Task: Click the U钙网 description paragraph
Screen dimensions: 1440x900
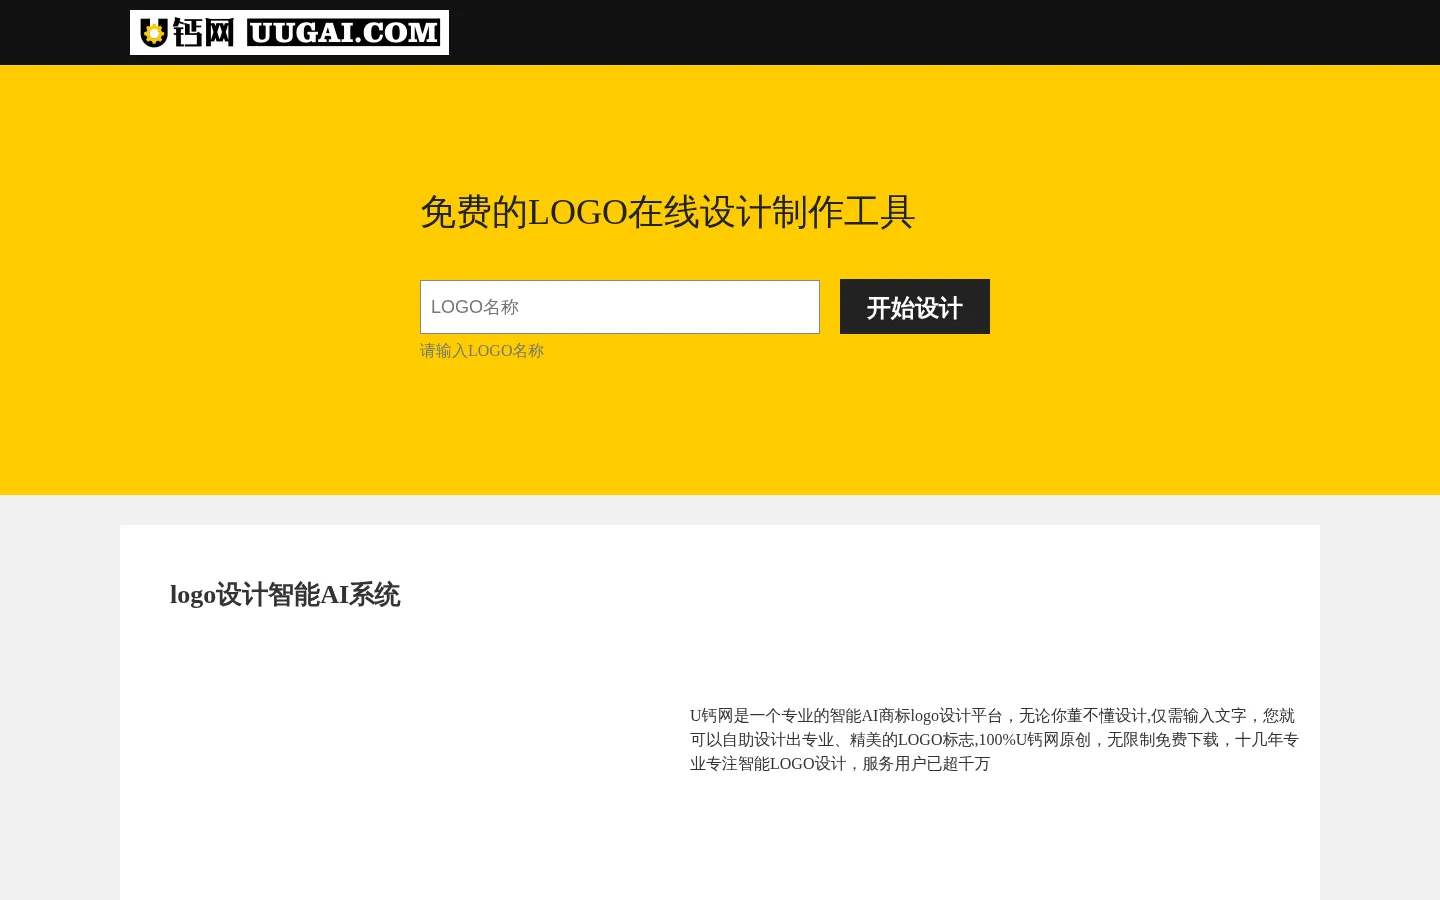Action: (994, 740)
